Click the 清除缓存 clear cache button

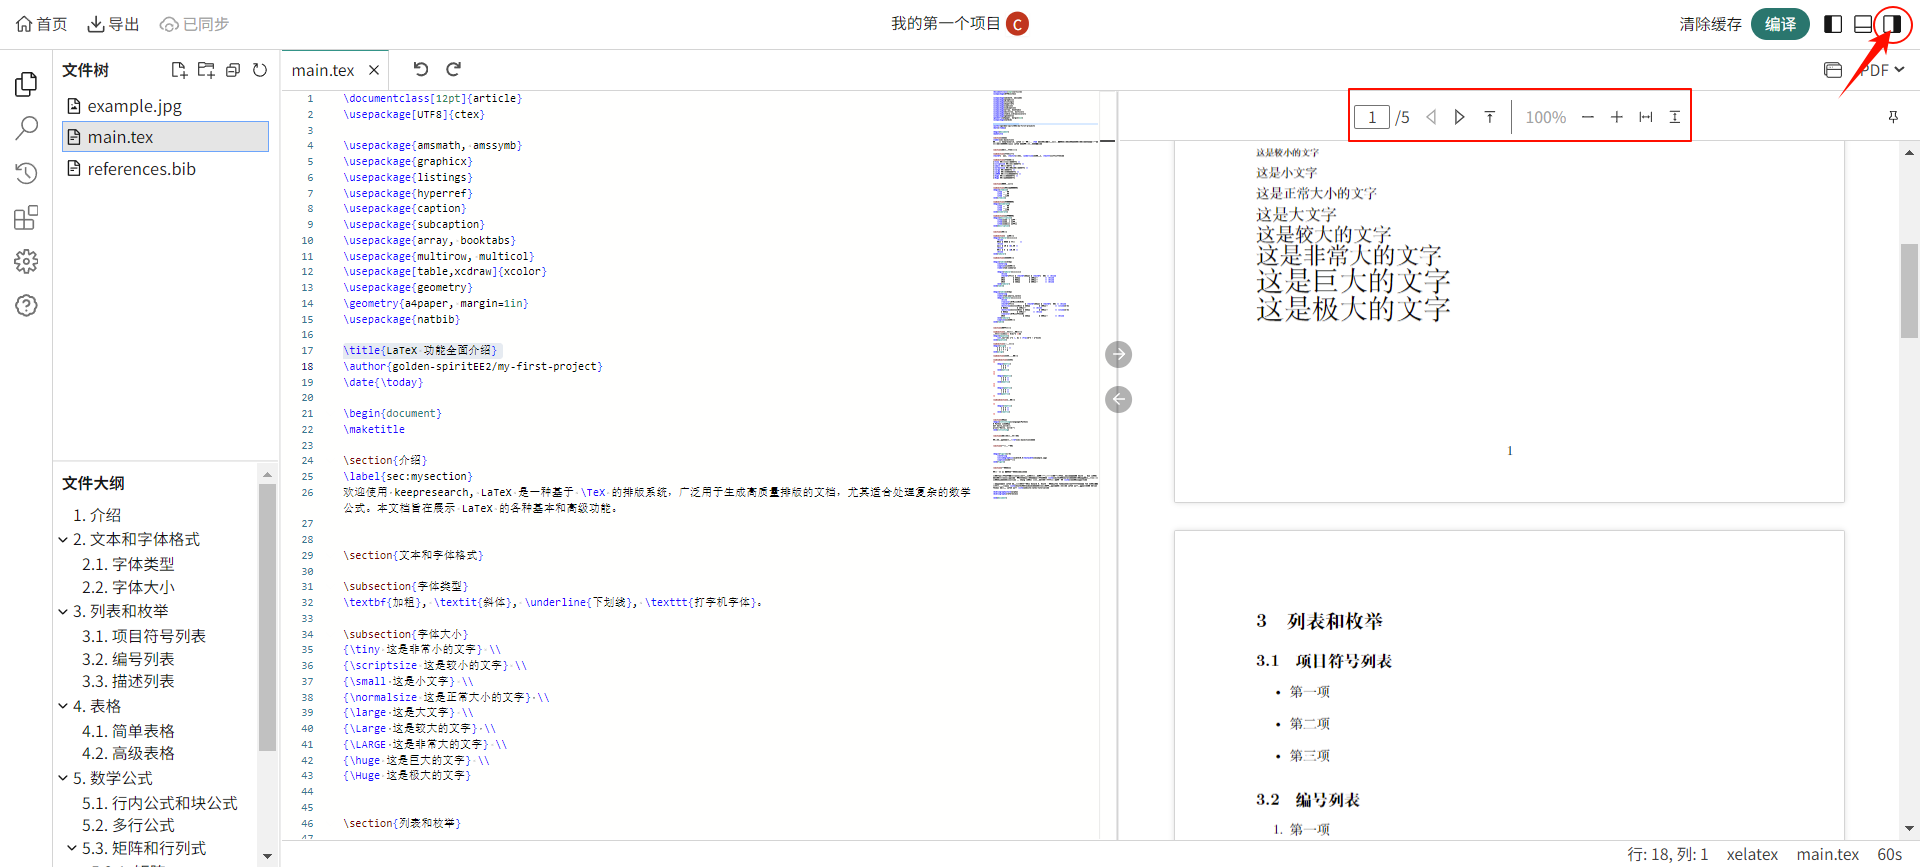pos(1710,24)
